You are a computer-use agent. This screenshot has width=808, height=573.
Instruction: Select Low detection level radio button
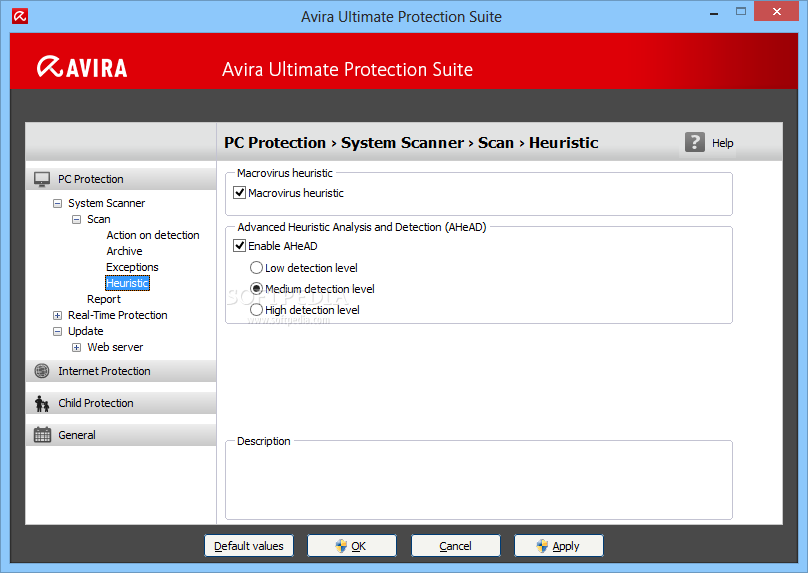point(256,268)
